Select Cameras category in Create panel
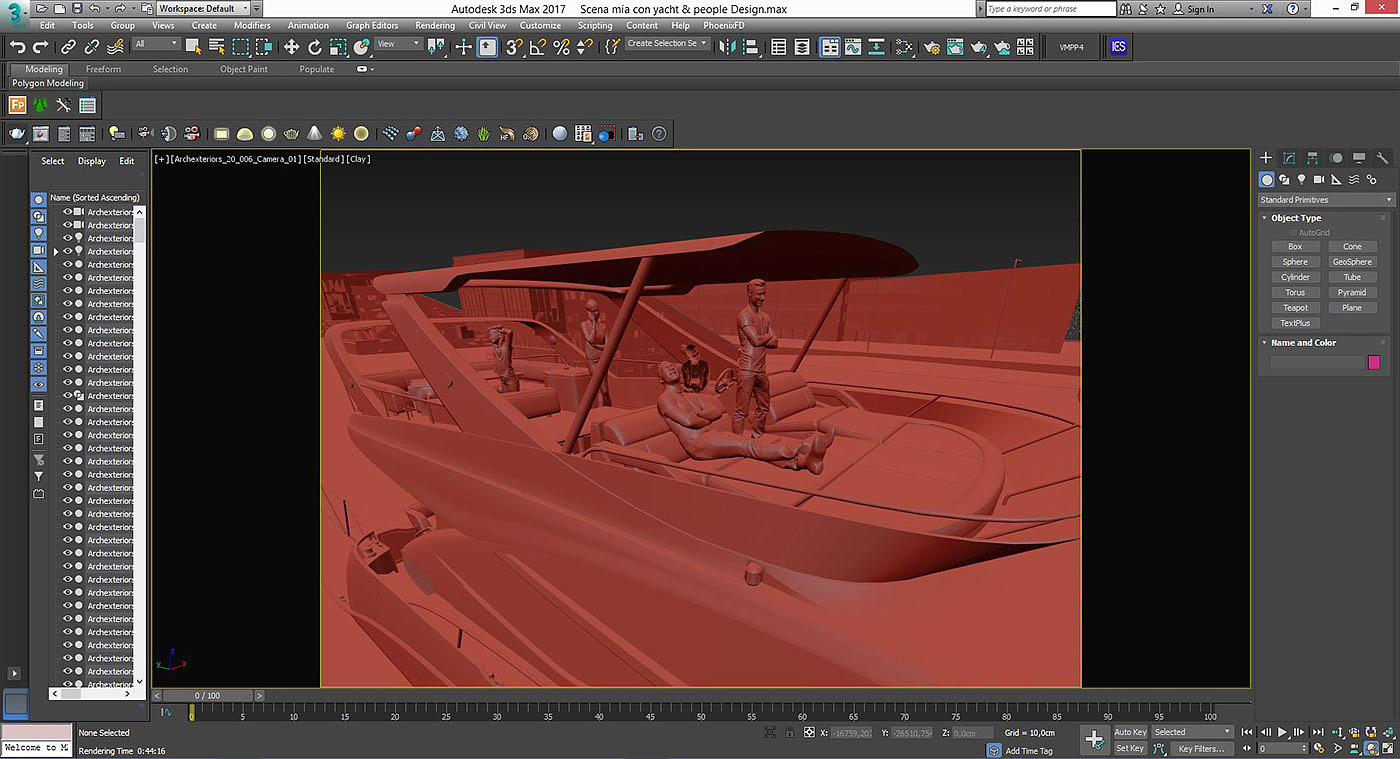 [1319, 179]
